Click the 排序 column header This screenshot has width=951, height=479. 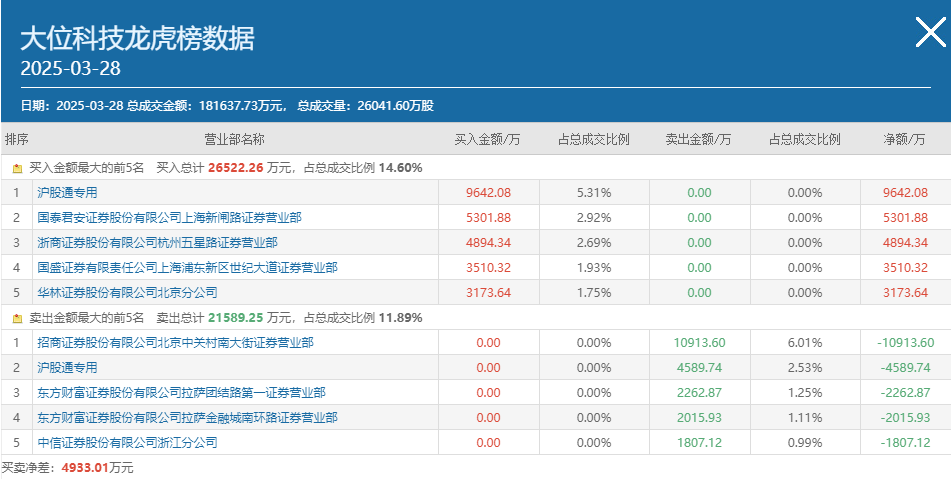click(16, 139)
